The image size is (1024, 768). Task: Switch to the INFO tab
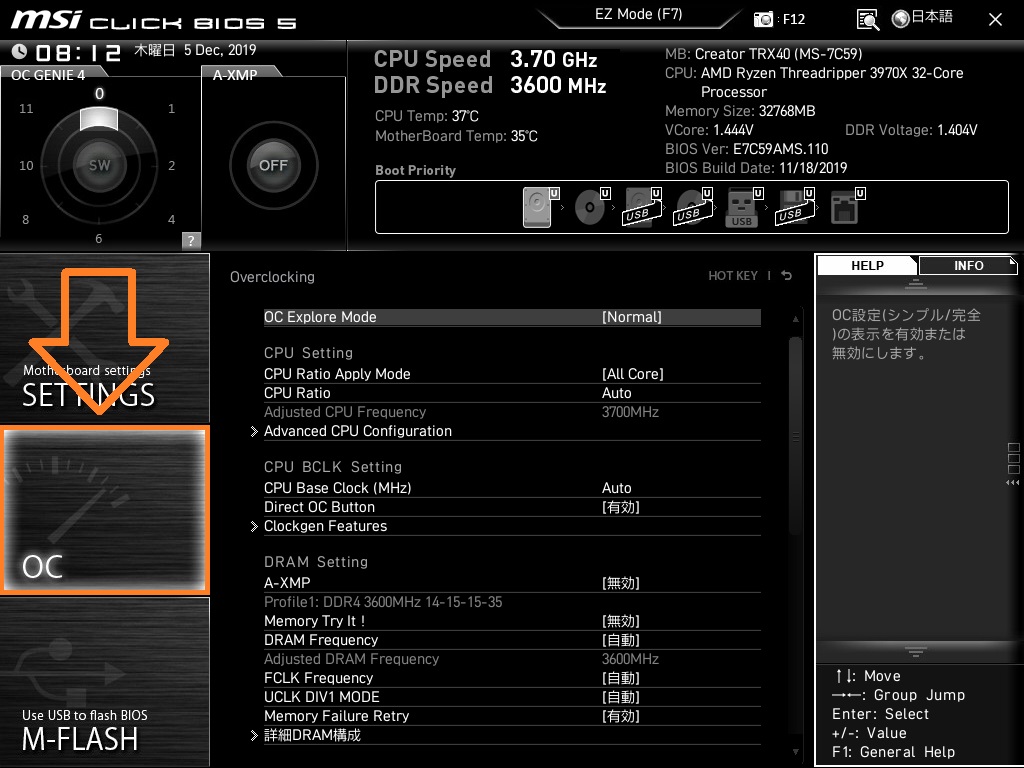pos(968,266)
